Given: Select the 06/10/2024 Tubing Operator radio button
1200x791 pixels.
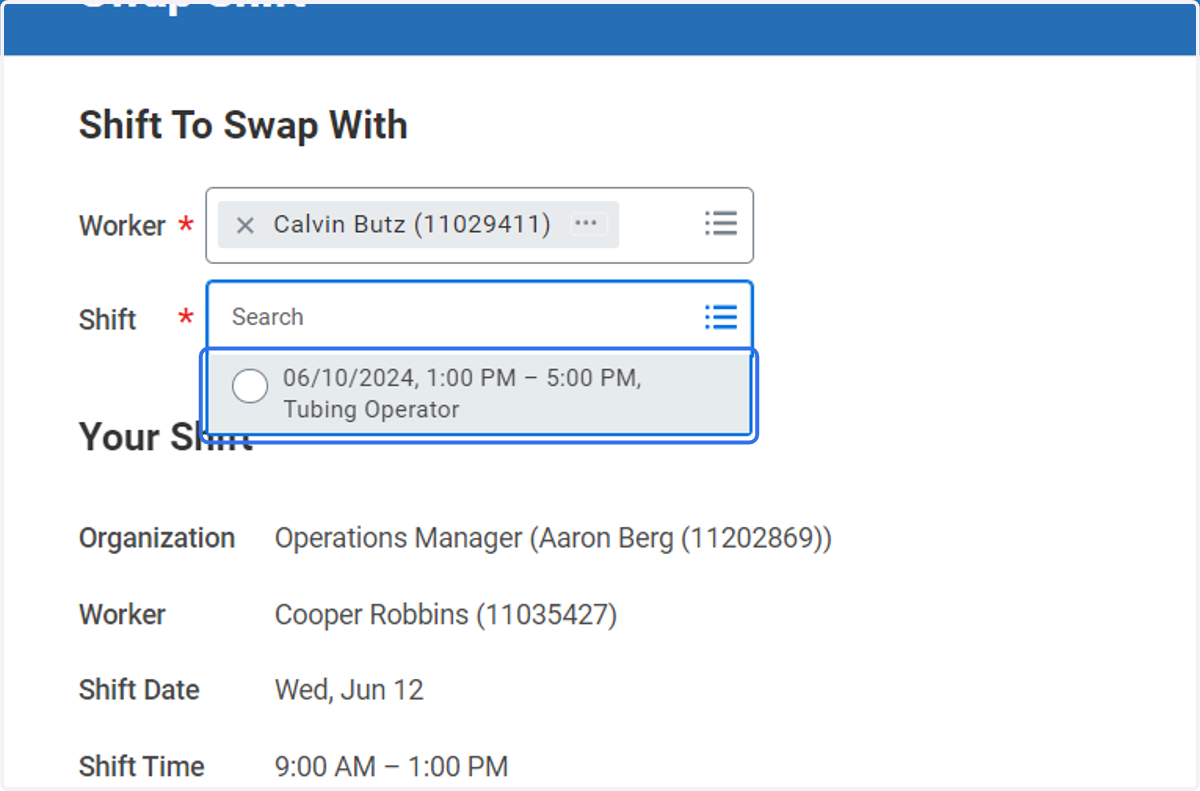Looking at the screenshot, I should coord(250,386).
